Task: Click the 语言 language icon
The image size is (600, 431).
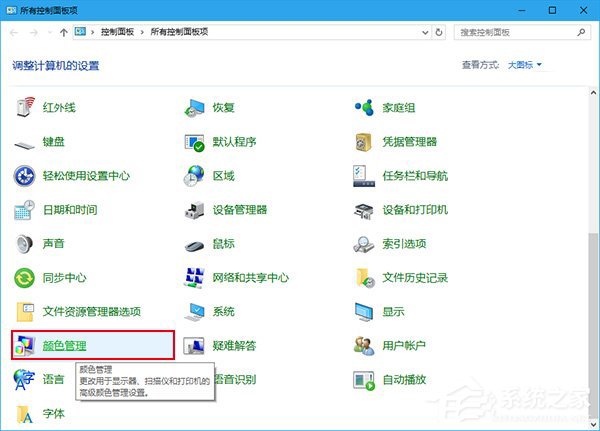Action: pos(24,379)
